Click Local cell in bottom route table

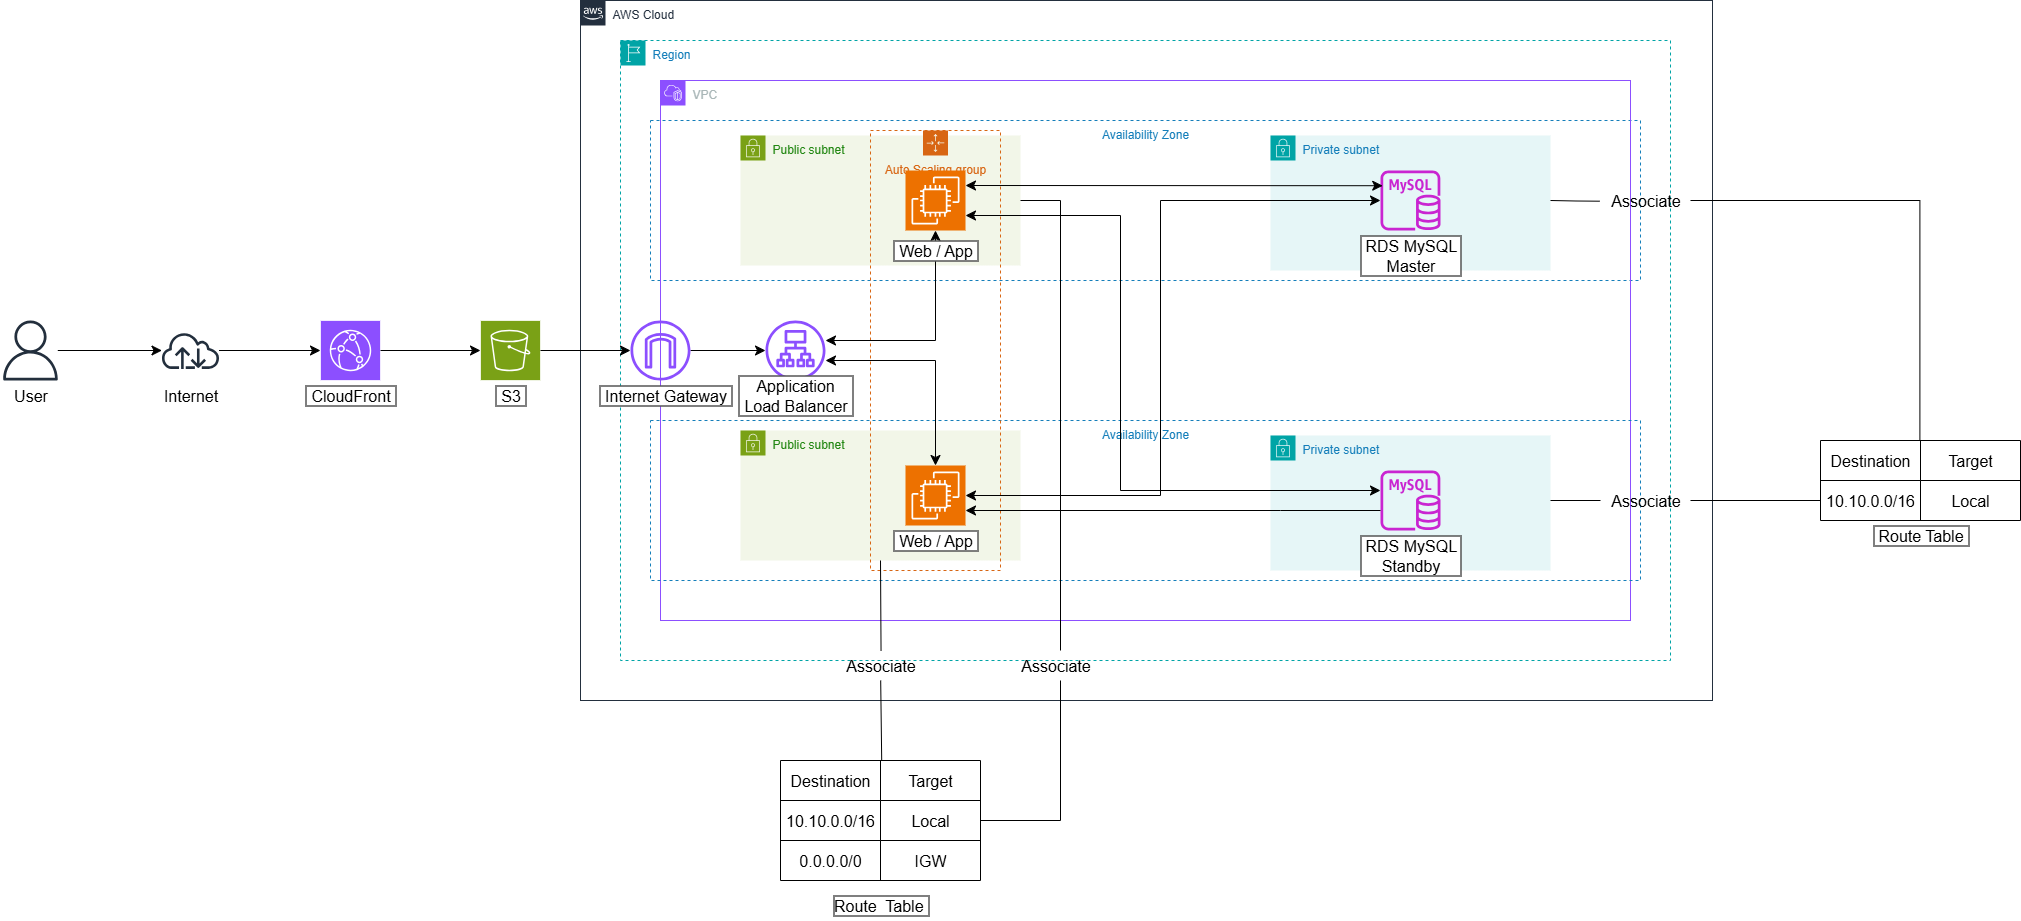coord(930,821)
